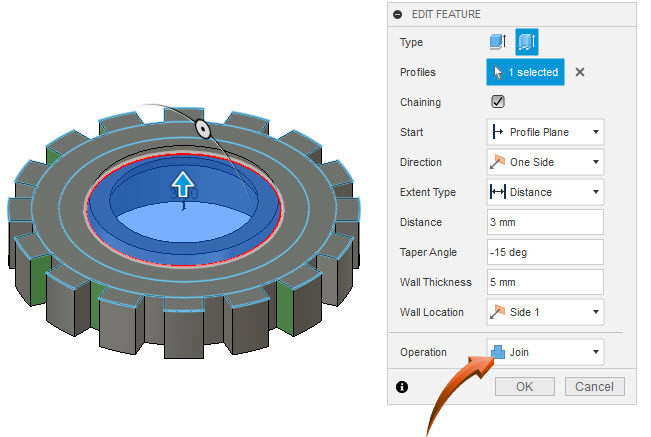Click the Wall Thickness input field
Viewport: 651px width, 437px height.
(x=545, y=282)
